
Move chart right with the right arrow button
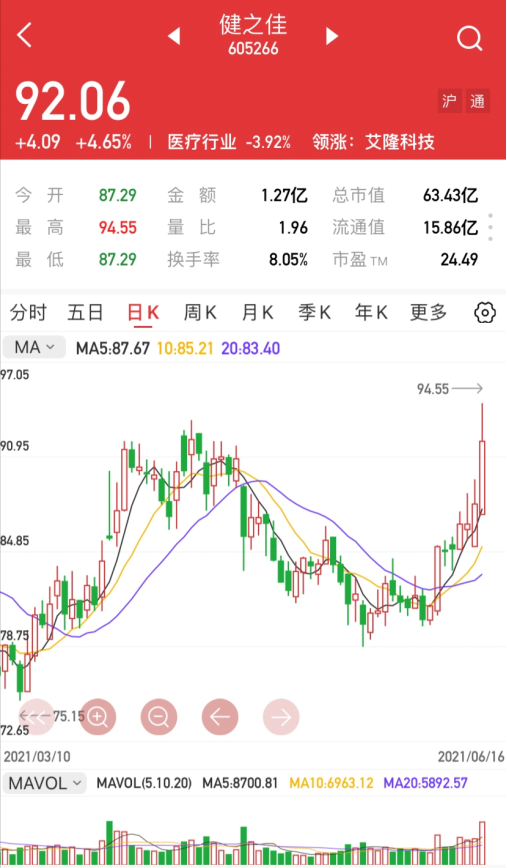(x=281, y=717)
